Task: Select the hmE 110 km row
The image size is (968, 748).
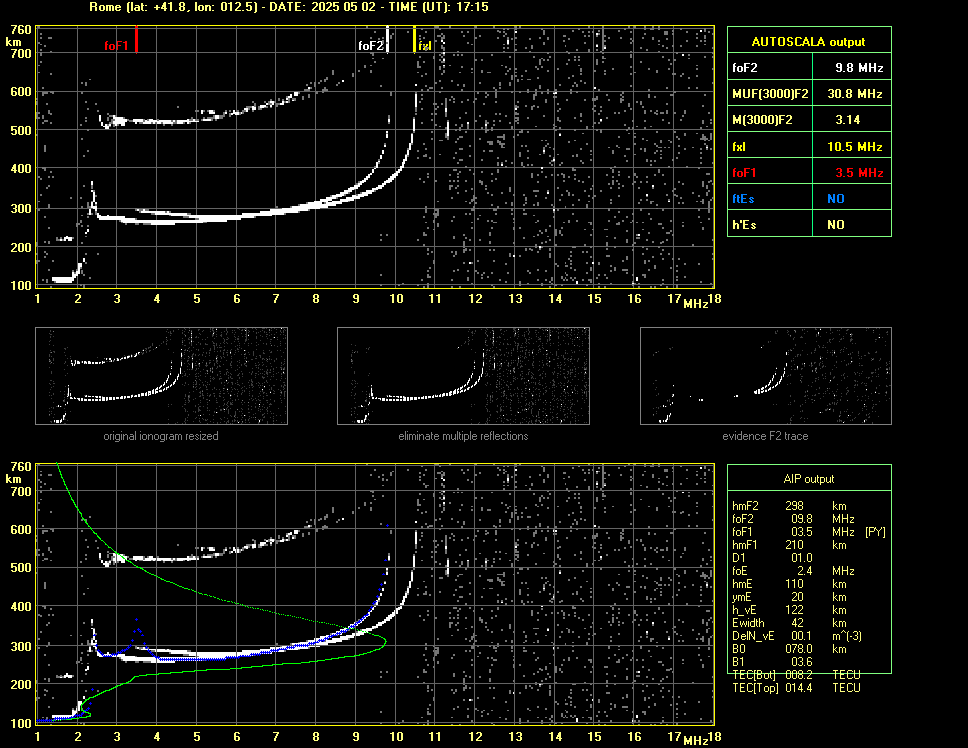Action: (789, 584)
